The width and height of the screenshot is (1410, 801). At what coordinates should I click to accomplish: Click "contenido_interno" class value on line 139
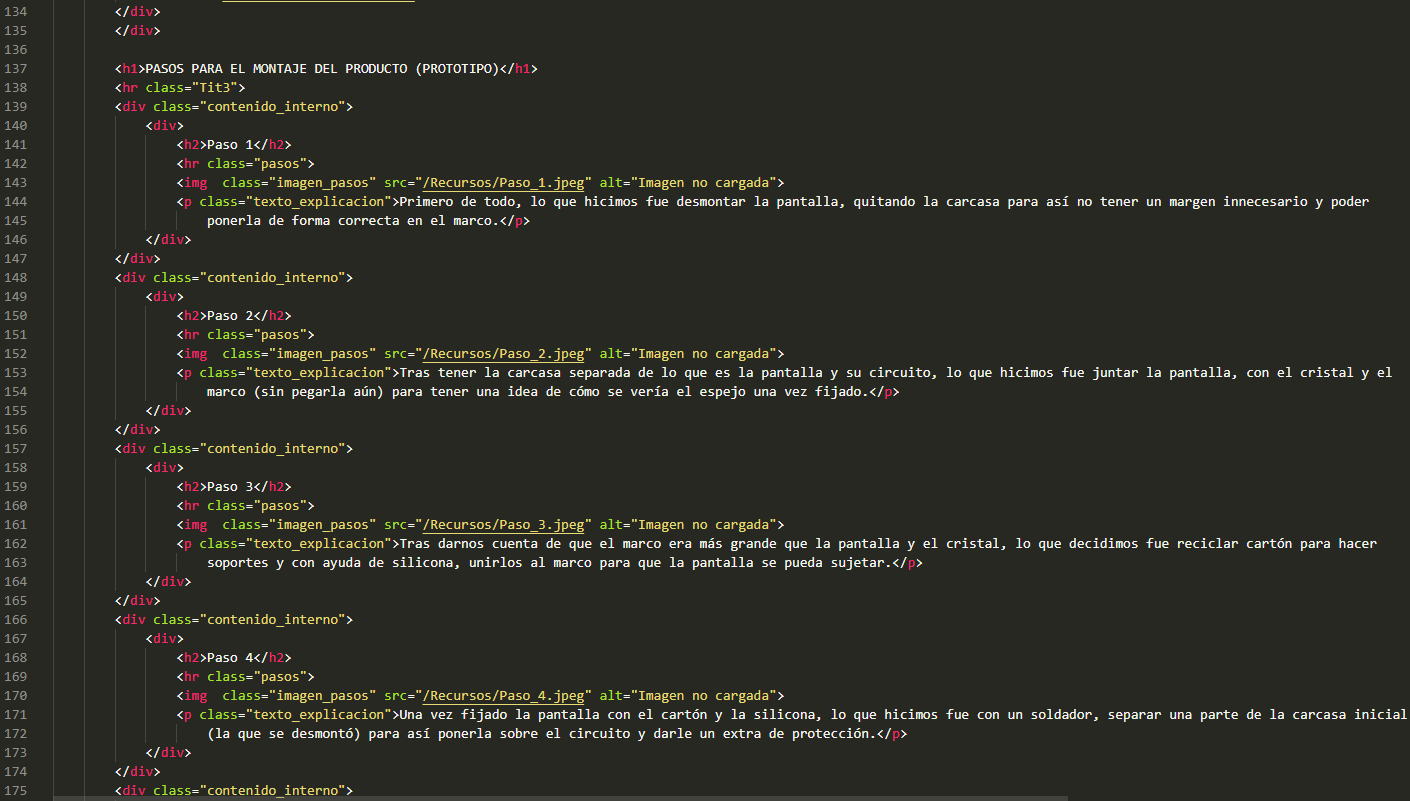(x=272, y=106)
